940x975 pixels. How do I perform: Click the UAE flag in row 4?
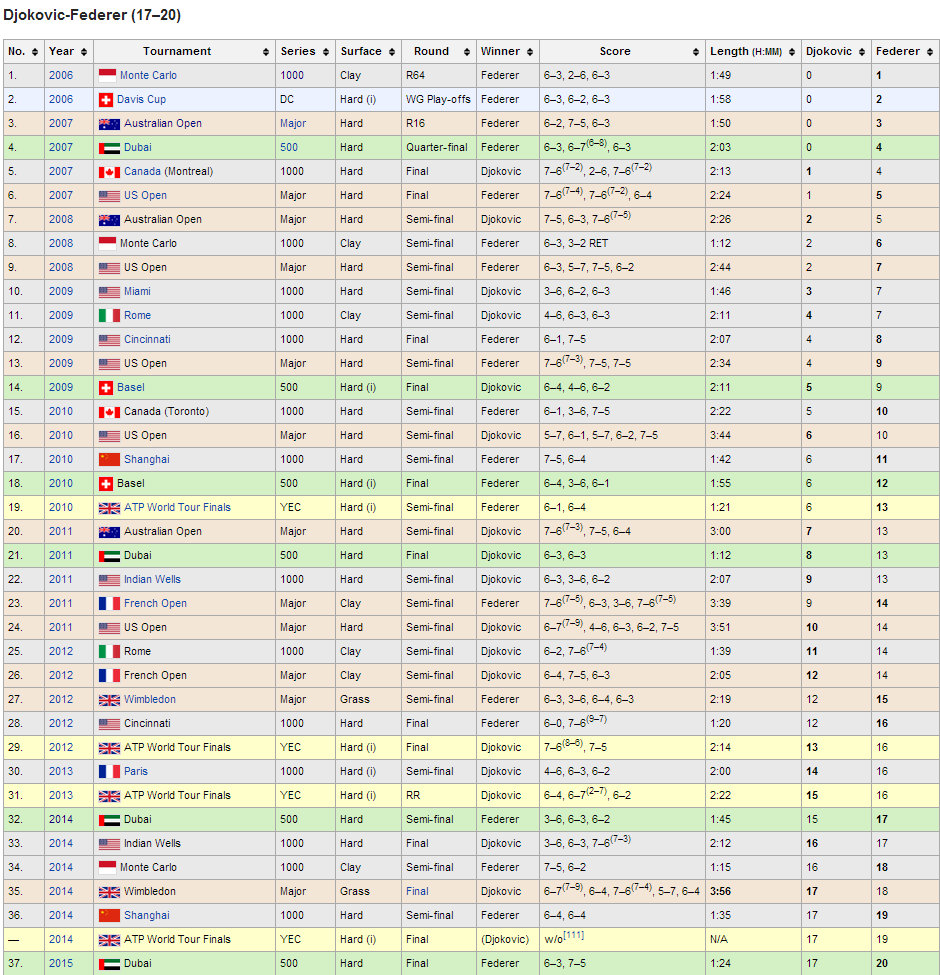coord(109,148)
